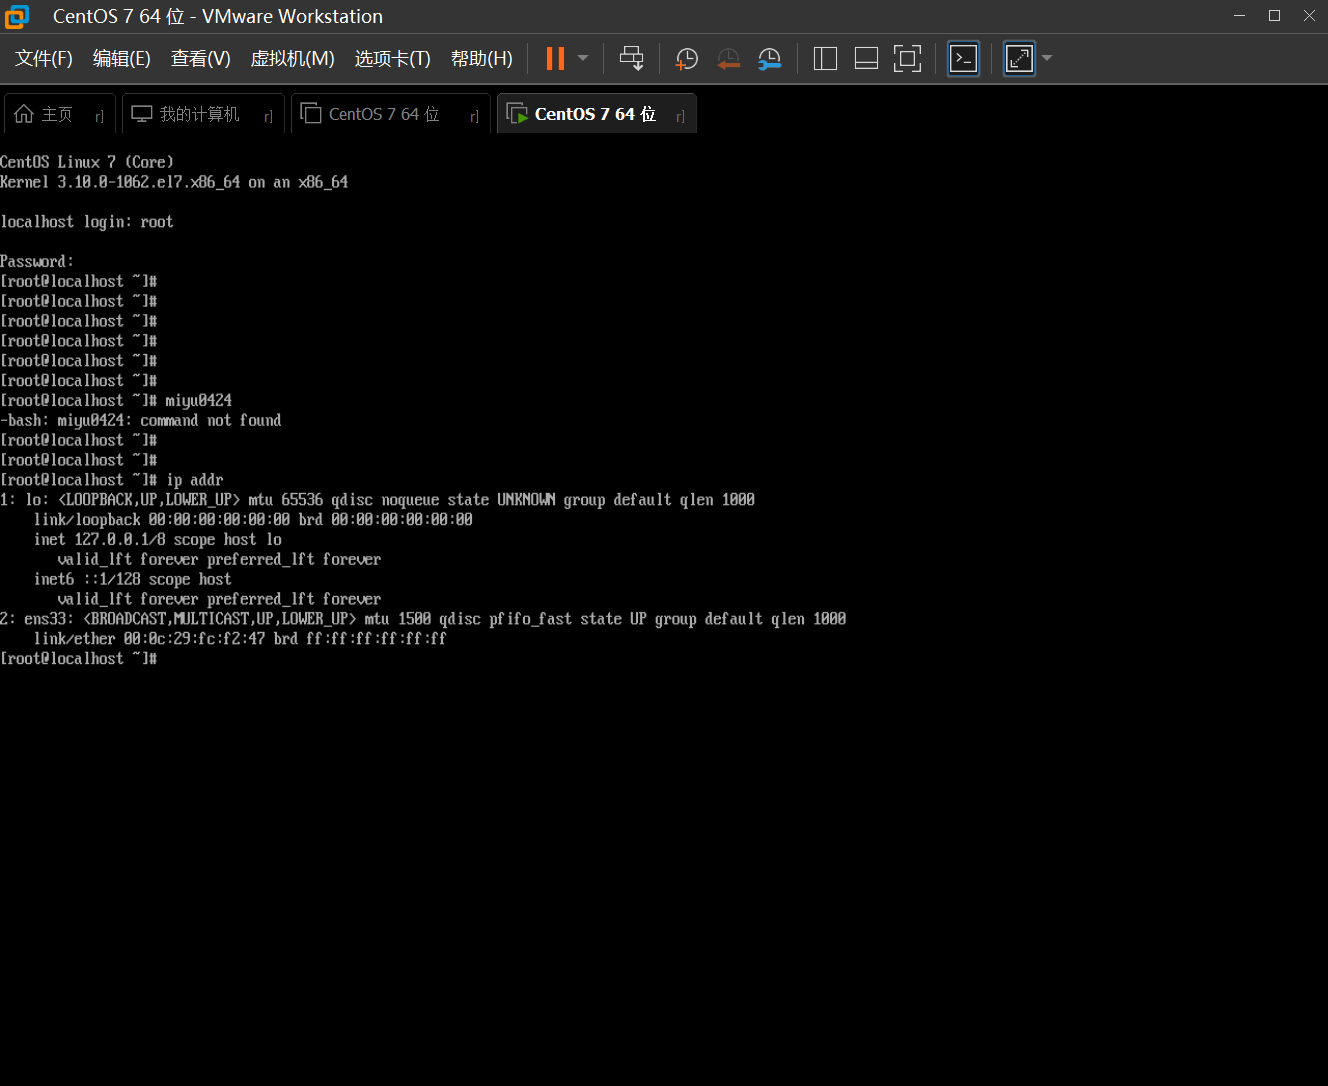Close the active CentOS 7 64 位 tab

pos(680,116)
